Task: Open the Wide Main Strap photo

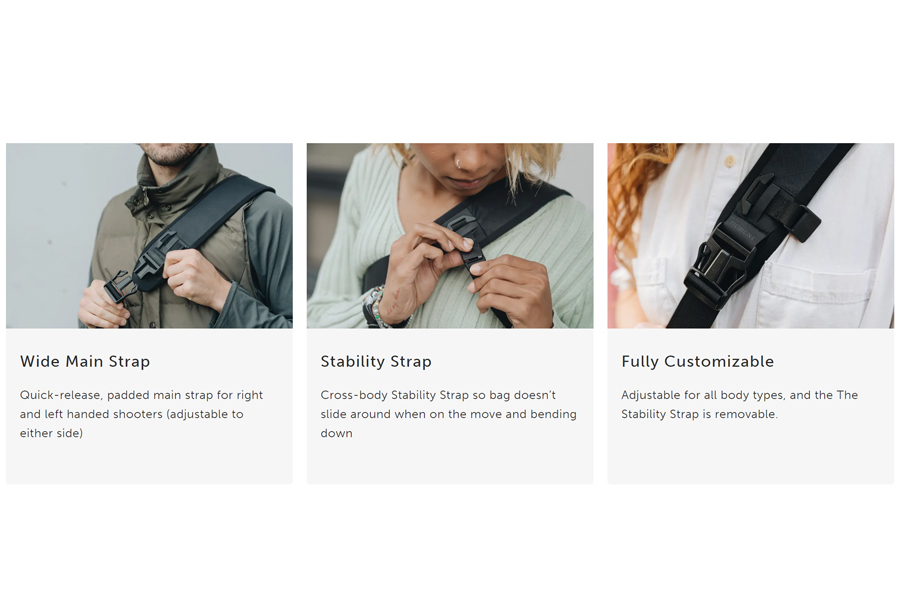Action: (x=149, y=235)
